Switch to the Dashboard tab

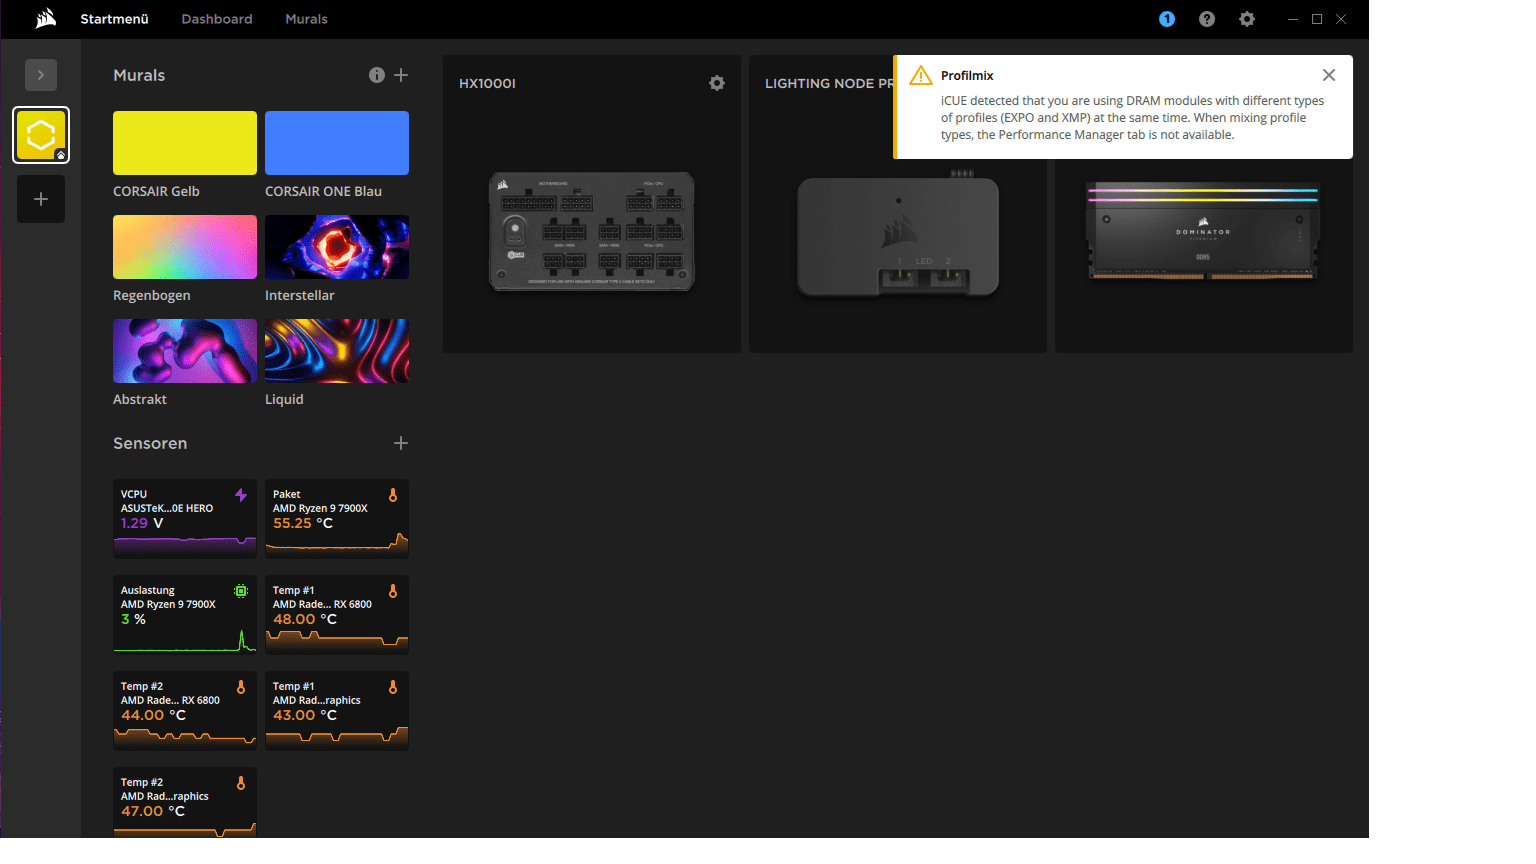[217, 19]
